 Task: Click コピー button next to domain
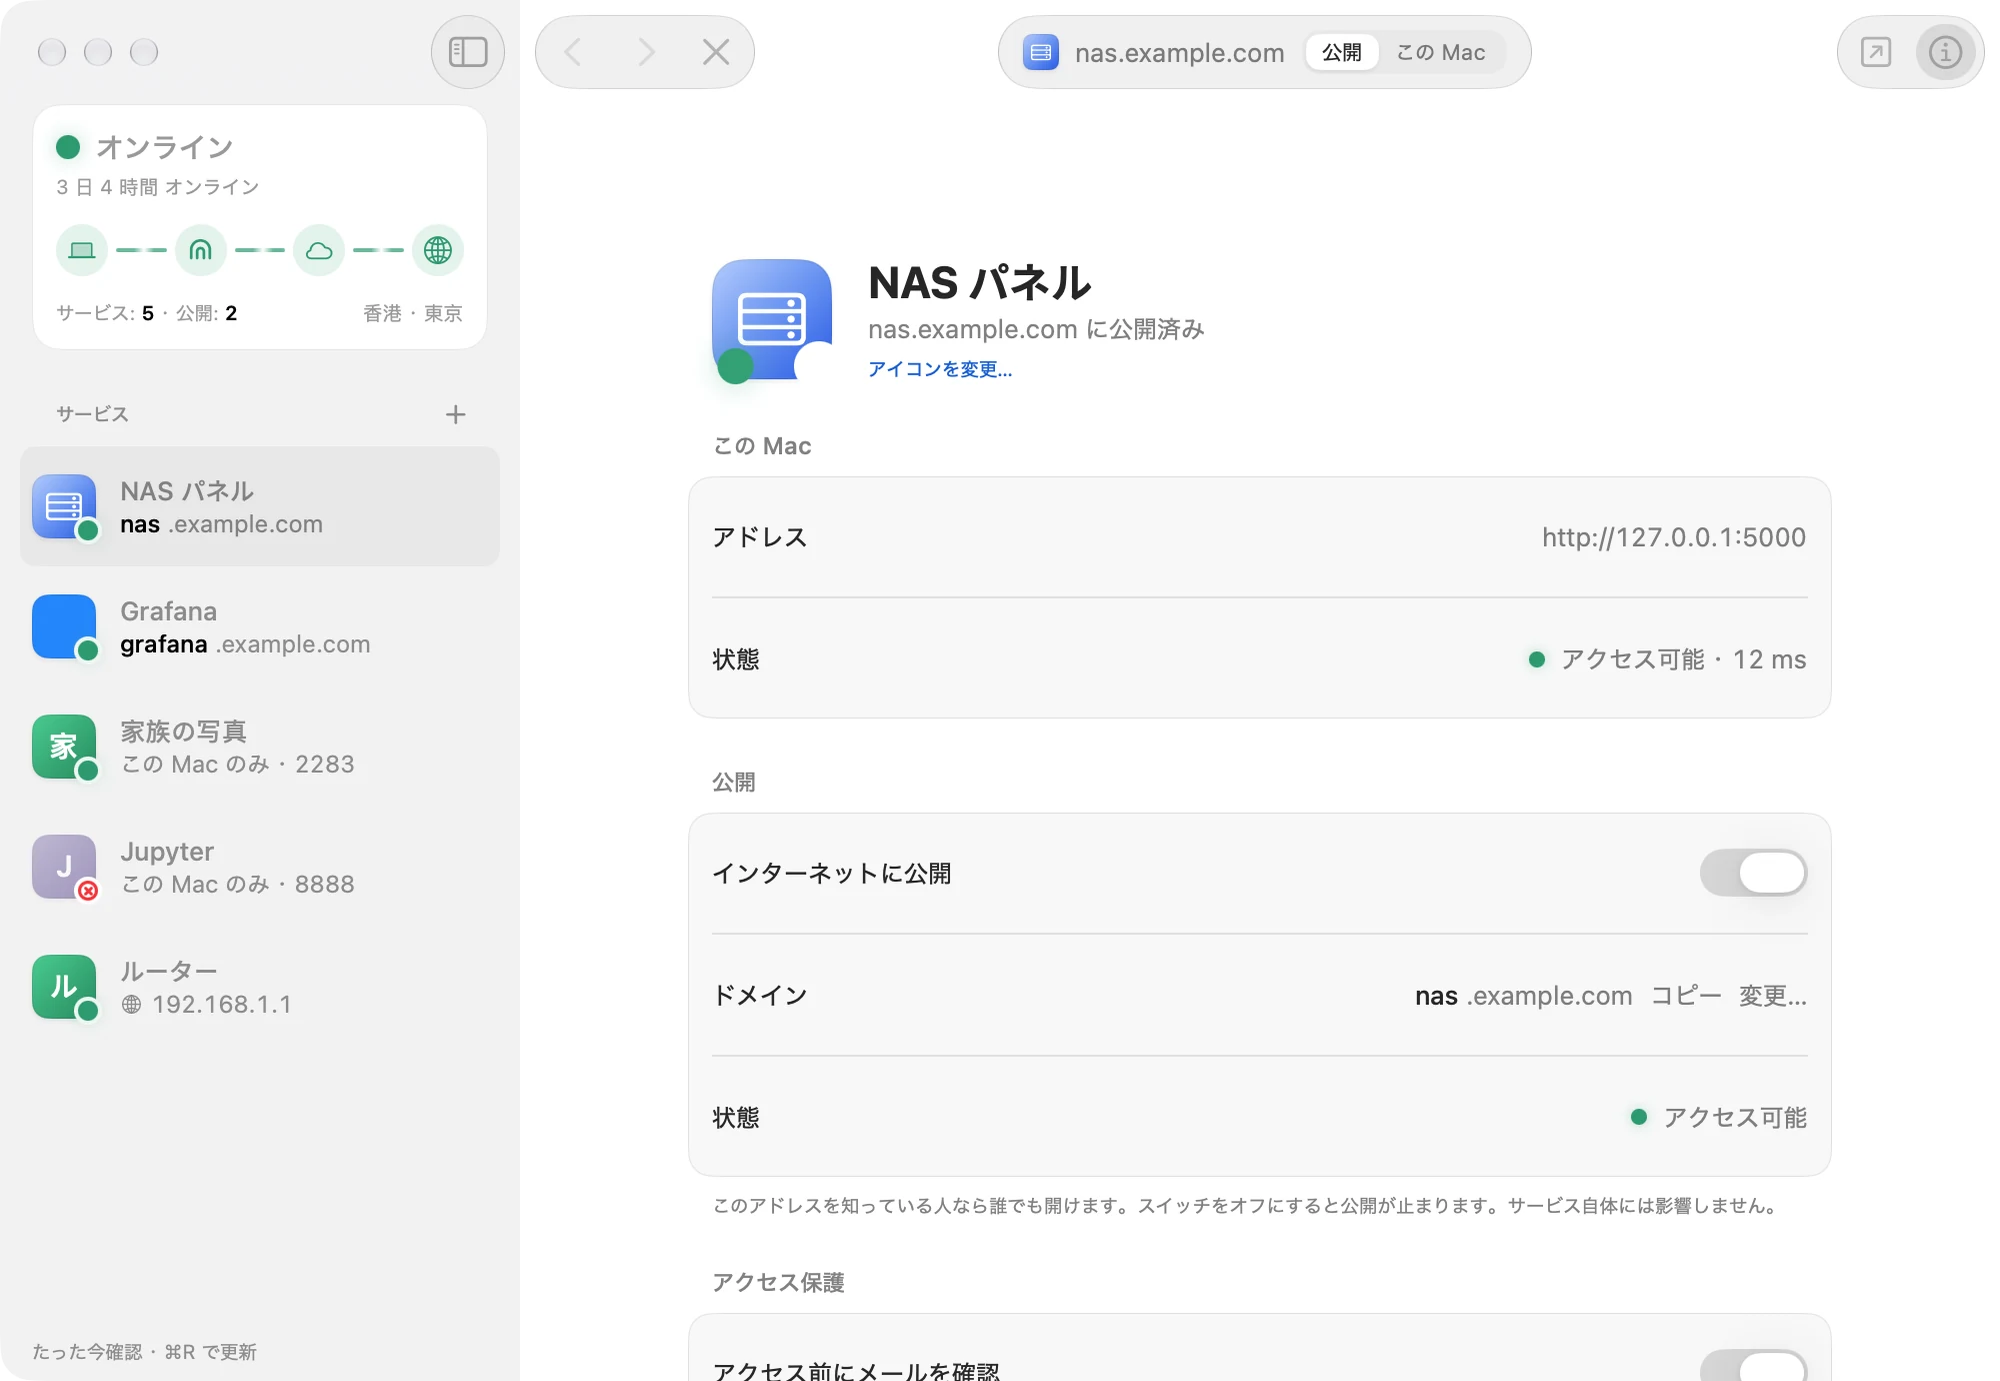pyautogui.click(x=1686, y=995)
